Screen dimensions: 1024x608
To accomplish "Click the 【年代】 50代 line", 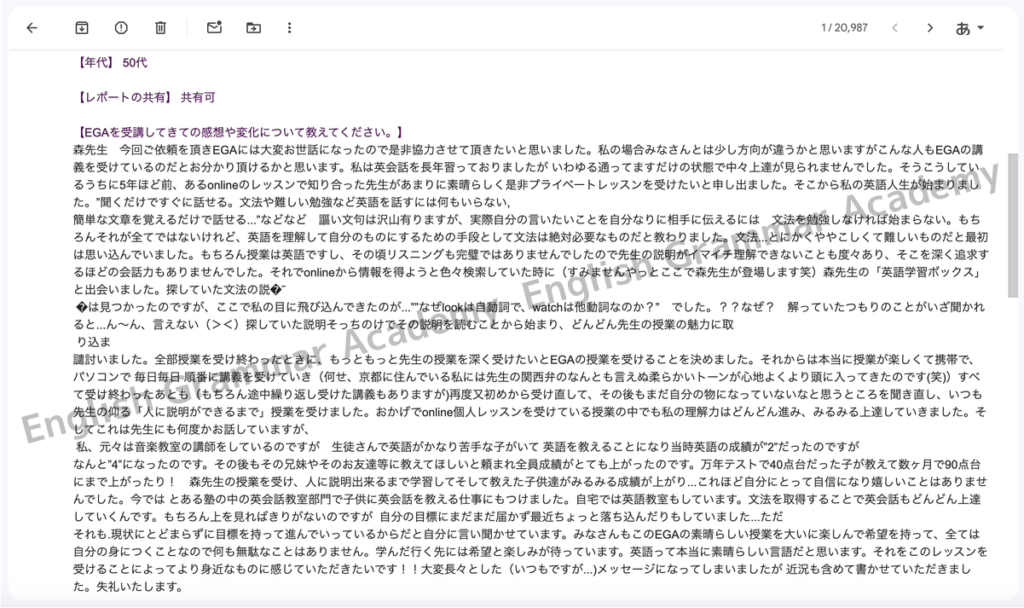I will click(x=110, y=62).
